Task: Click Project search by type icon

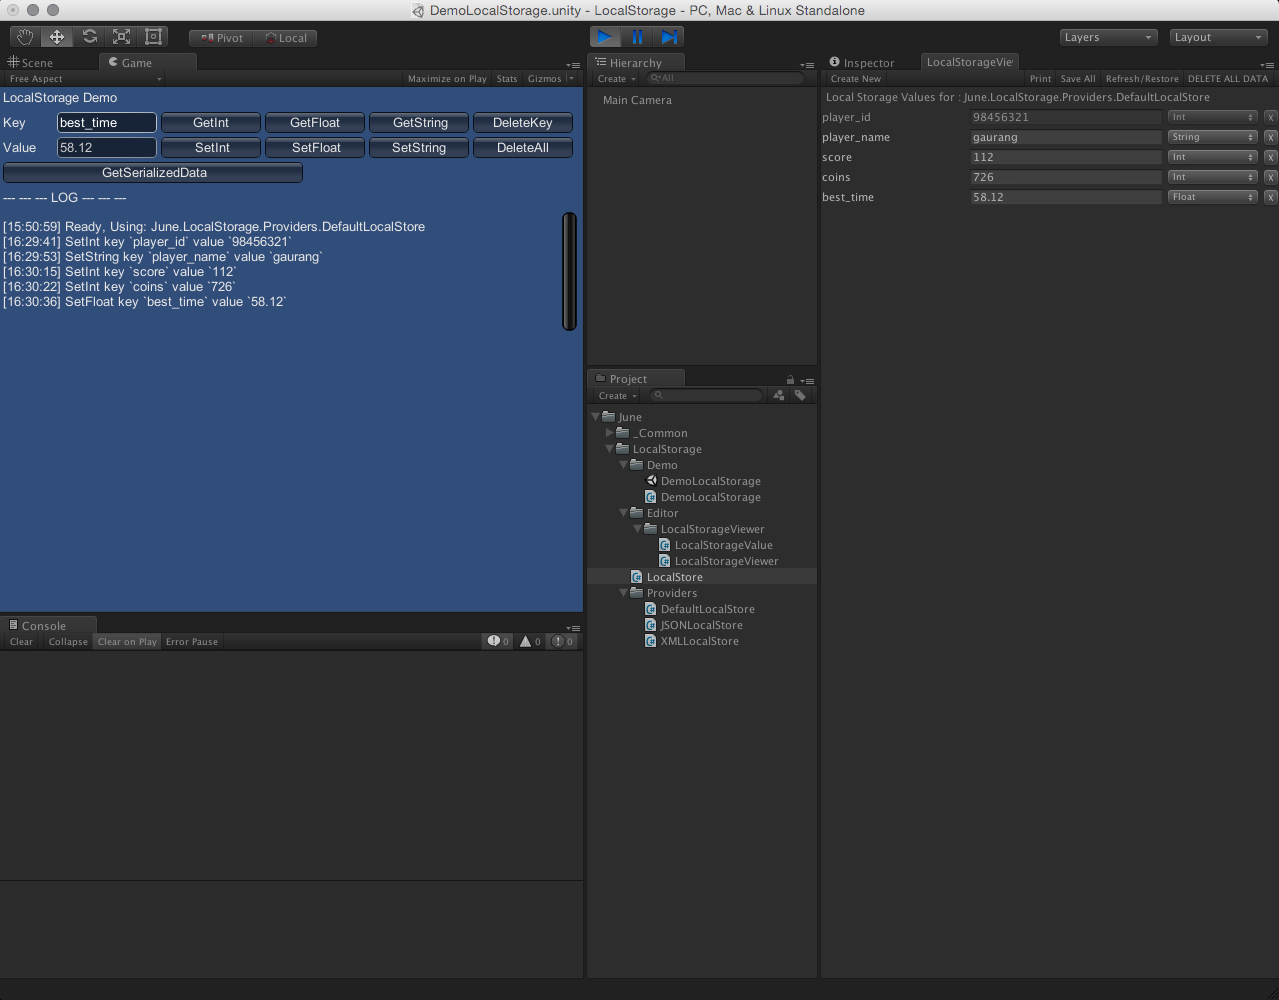Action: (779, 395)
